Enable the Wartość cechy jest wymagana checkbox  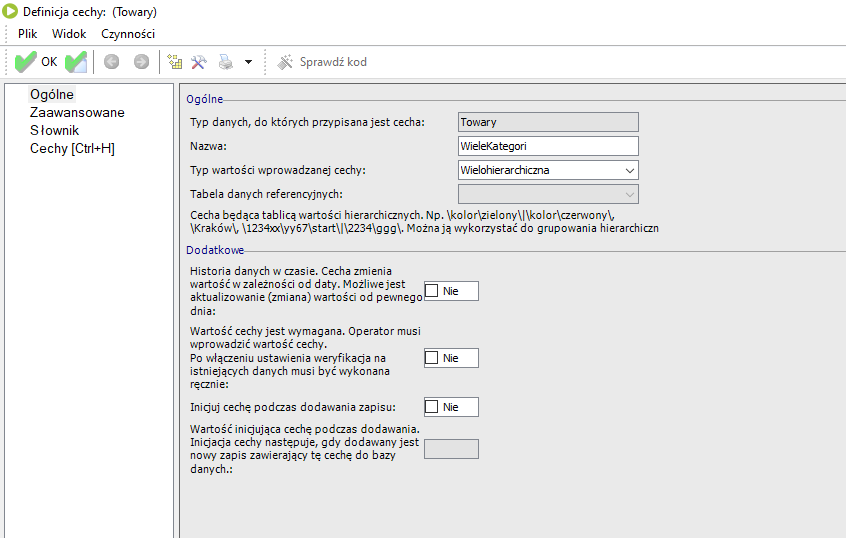click(433, 358)
